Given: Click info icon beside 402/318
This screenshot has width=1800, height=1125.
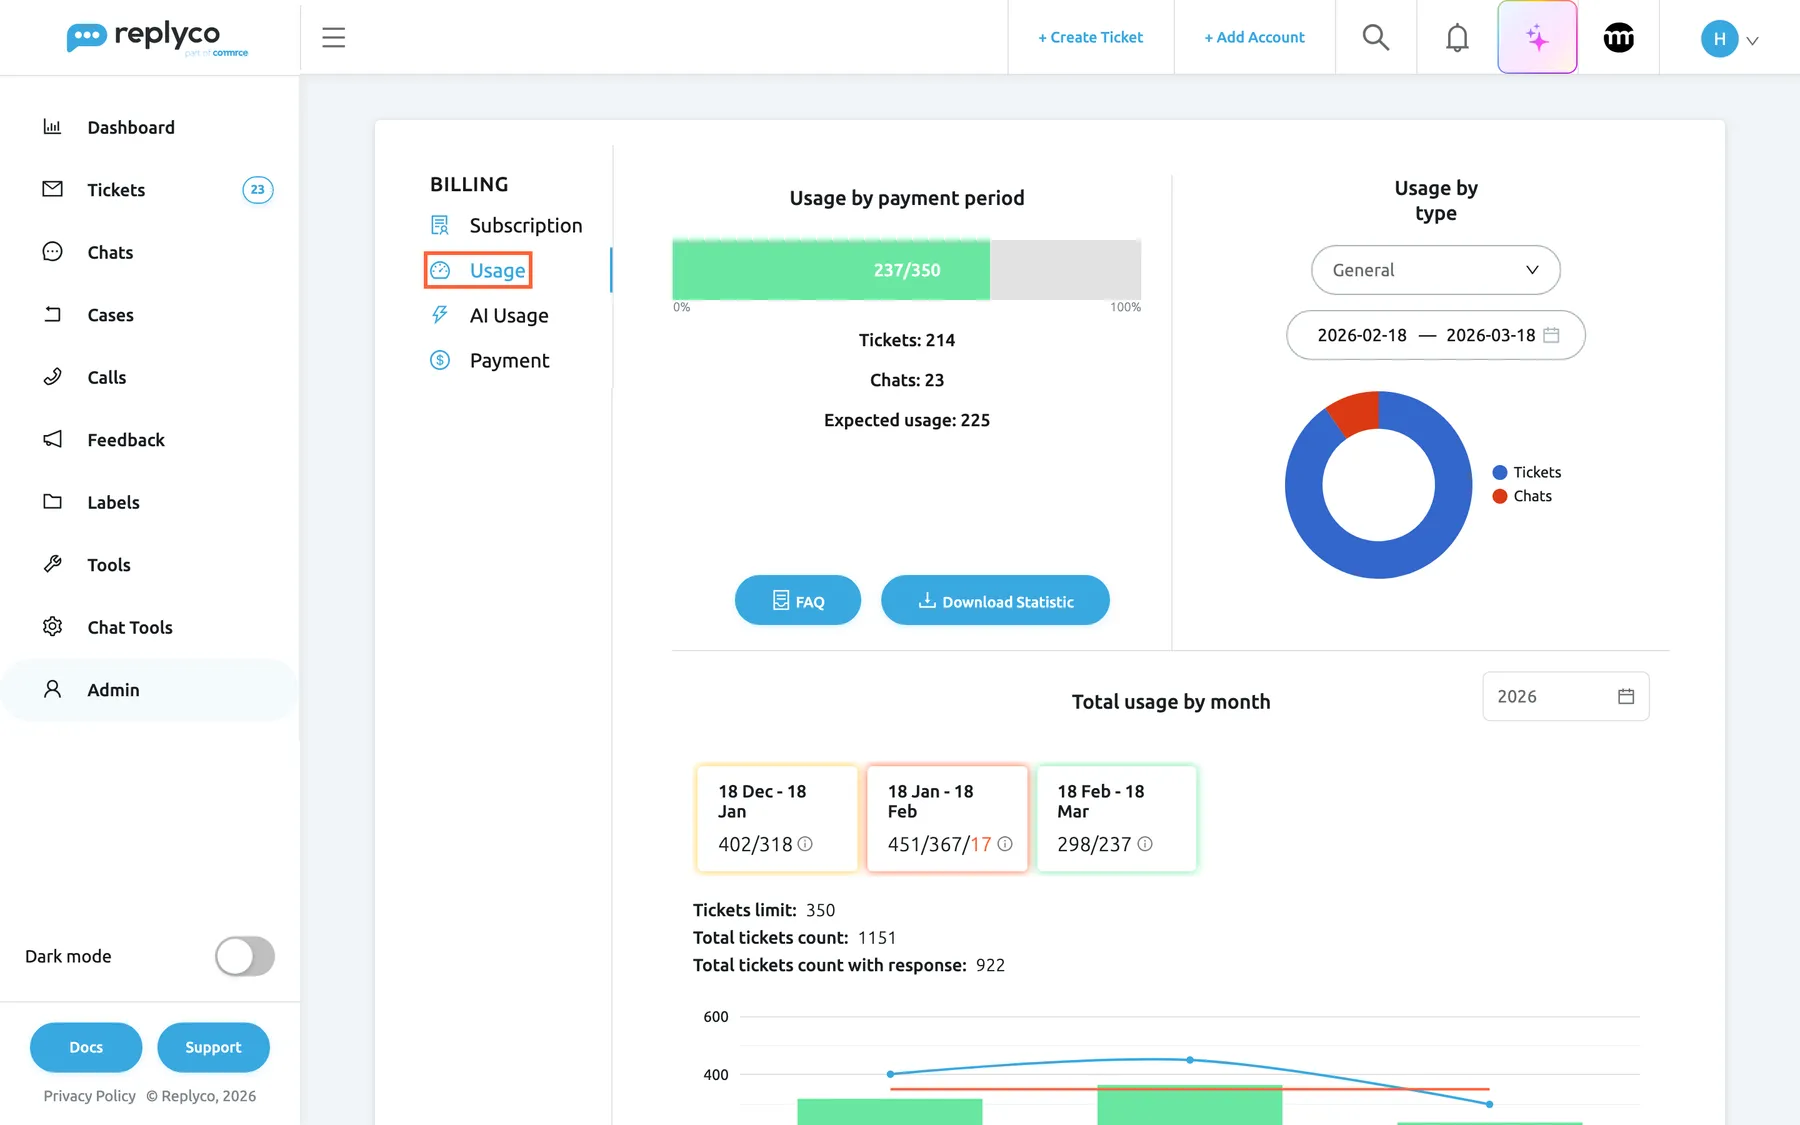Looking at the screenshot, I should point(805,844).
